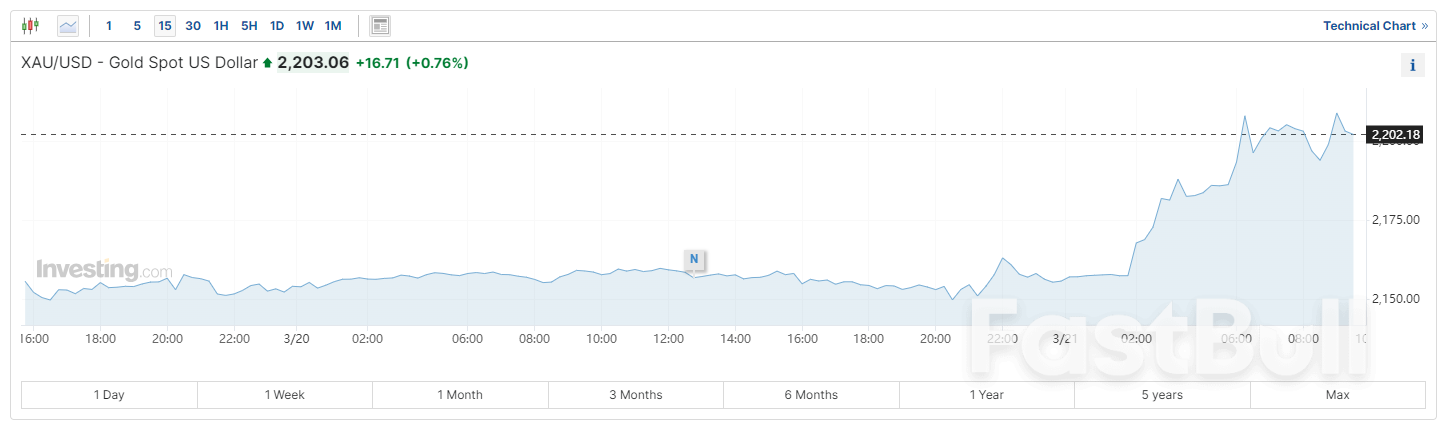Select the area chart type icon
This screenshot has height=428, width=1451.
tap(68, 25)
